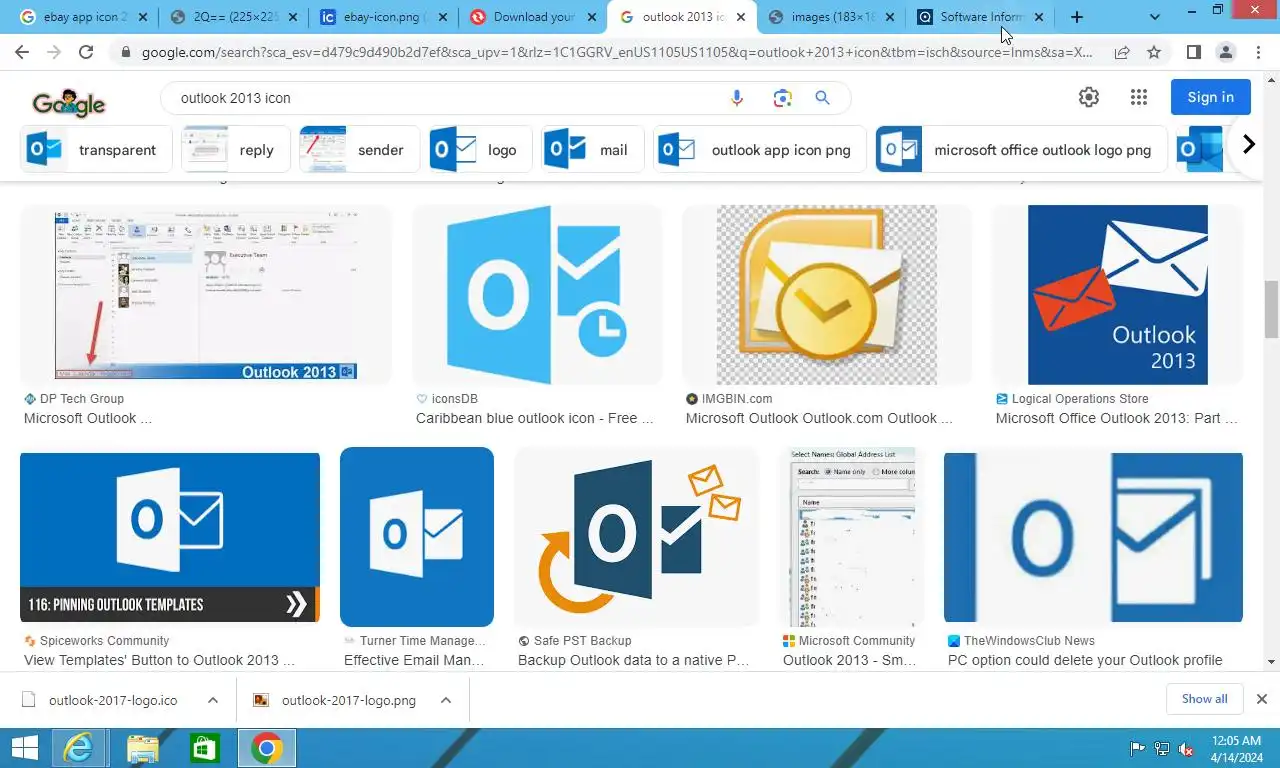Click the Sign in button

(1210, 97)
